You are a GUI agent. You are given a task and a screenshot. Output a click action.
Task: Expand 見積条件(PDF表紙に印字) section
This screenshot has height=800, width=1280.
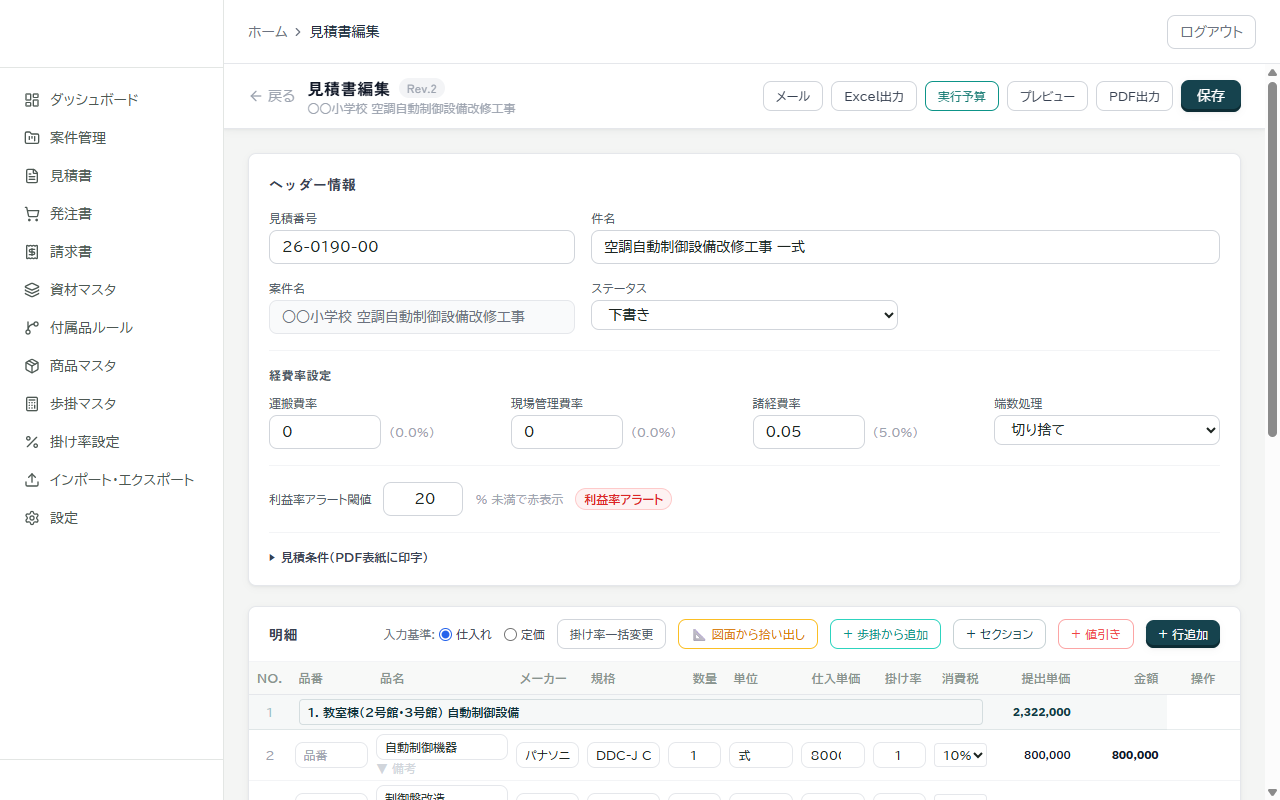349,558
